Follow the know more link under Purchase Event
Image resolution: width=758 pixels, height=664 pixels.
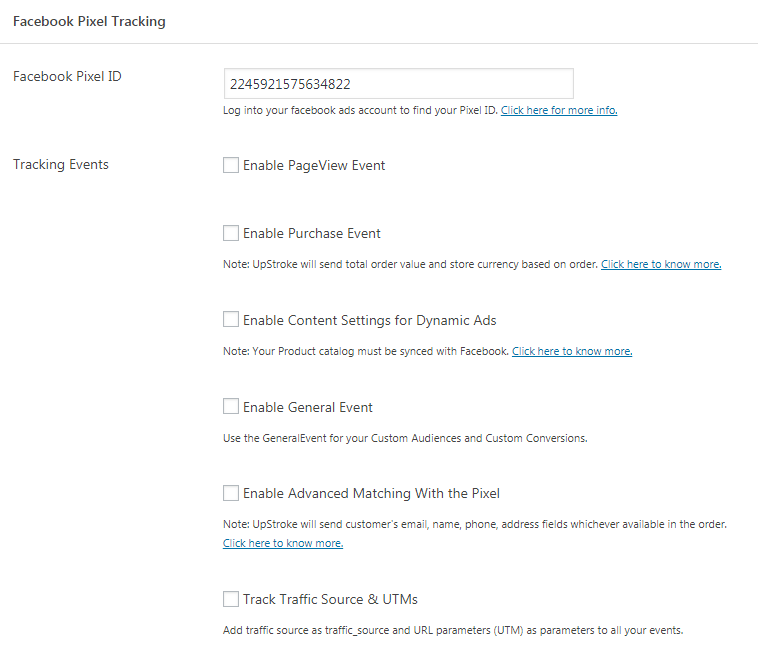click(661, 264)
